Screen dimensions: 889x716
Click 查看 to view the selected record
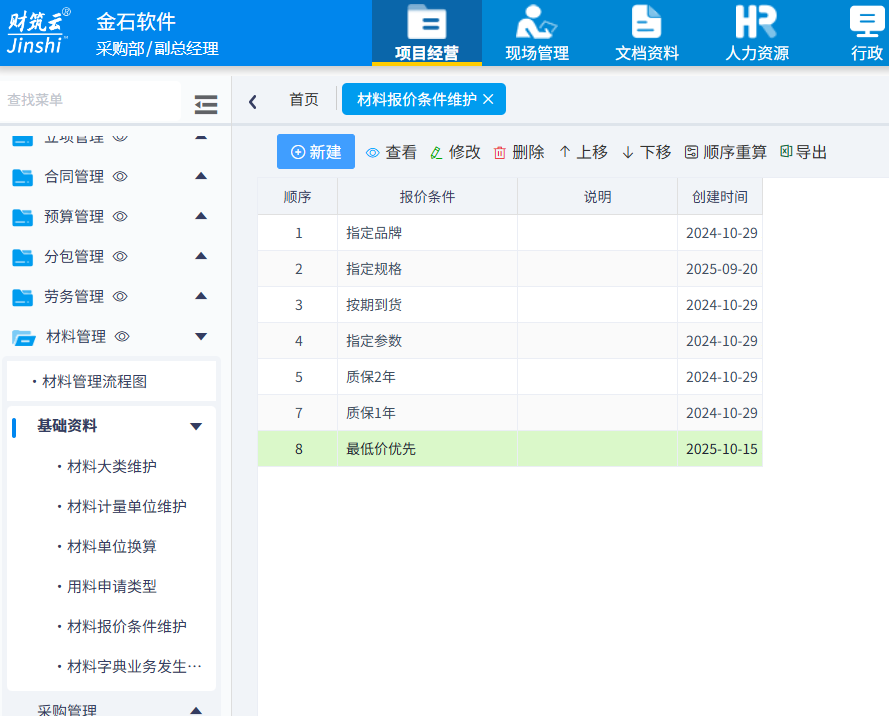pyautogui.click(x=391, y=152)
